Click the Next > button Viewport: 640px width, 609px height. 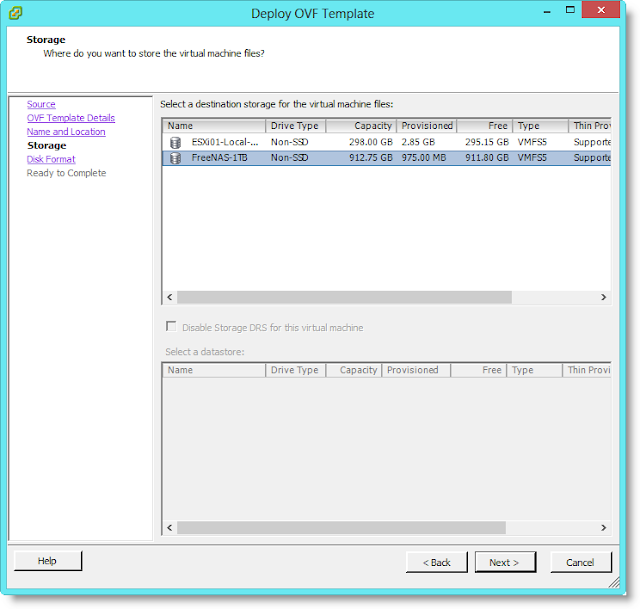[x=505, y=562]
